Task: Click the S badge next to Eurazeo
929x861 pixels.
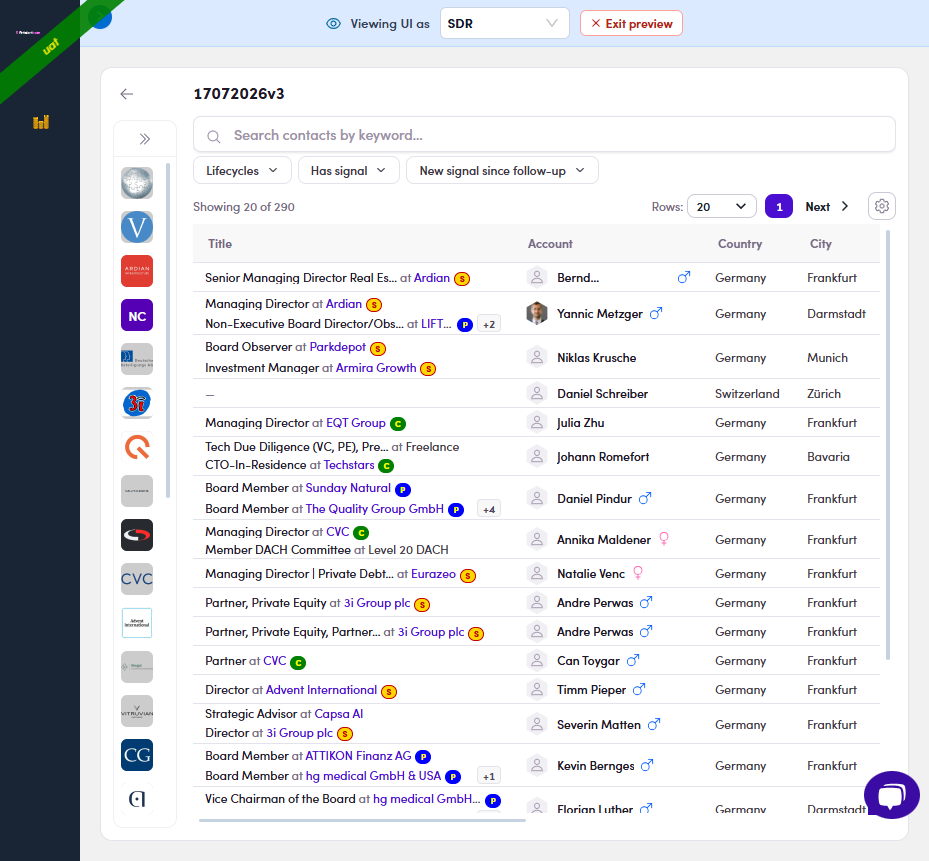Action: pyautogui.click(x=468, y=575)
